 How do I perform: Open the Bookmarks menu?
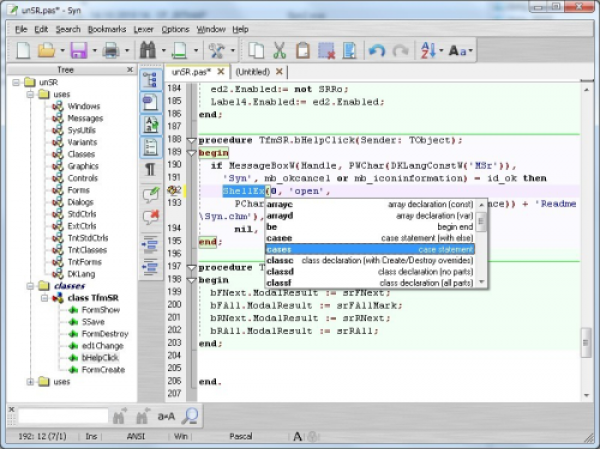pos(107,29)
